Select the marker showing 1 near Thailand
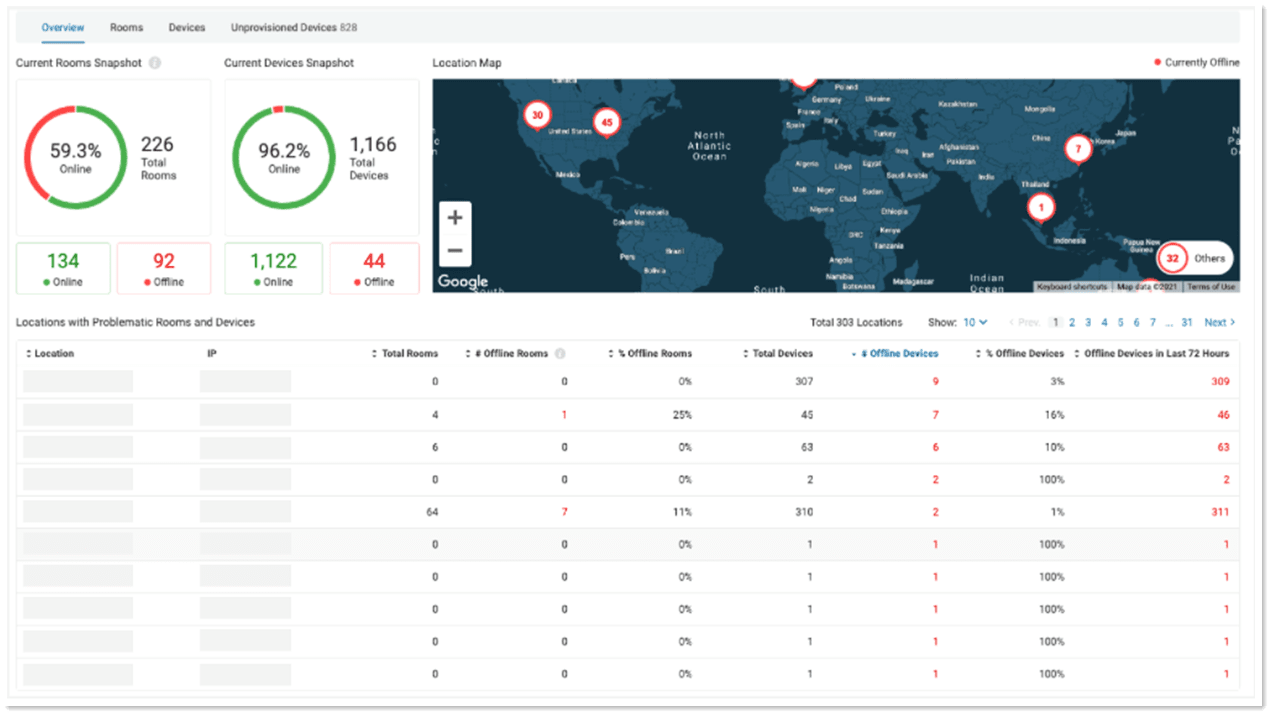This screenshot has width=1272, height=716. [1041, 207]
